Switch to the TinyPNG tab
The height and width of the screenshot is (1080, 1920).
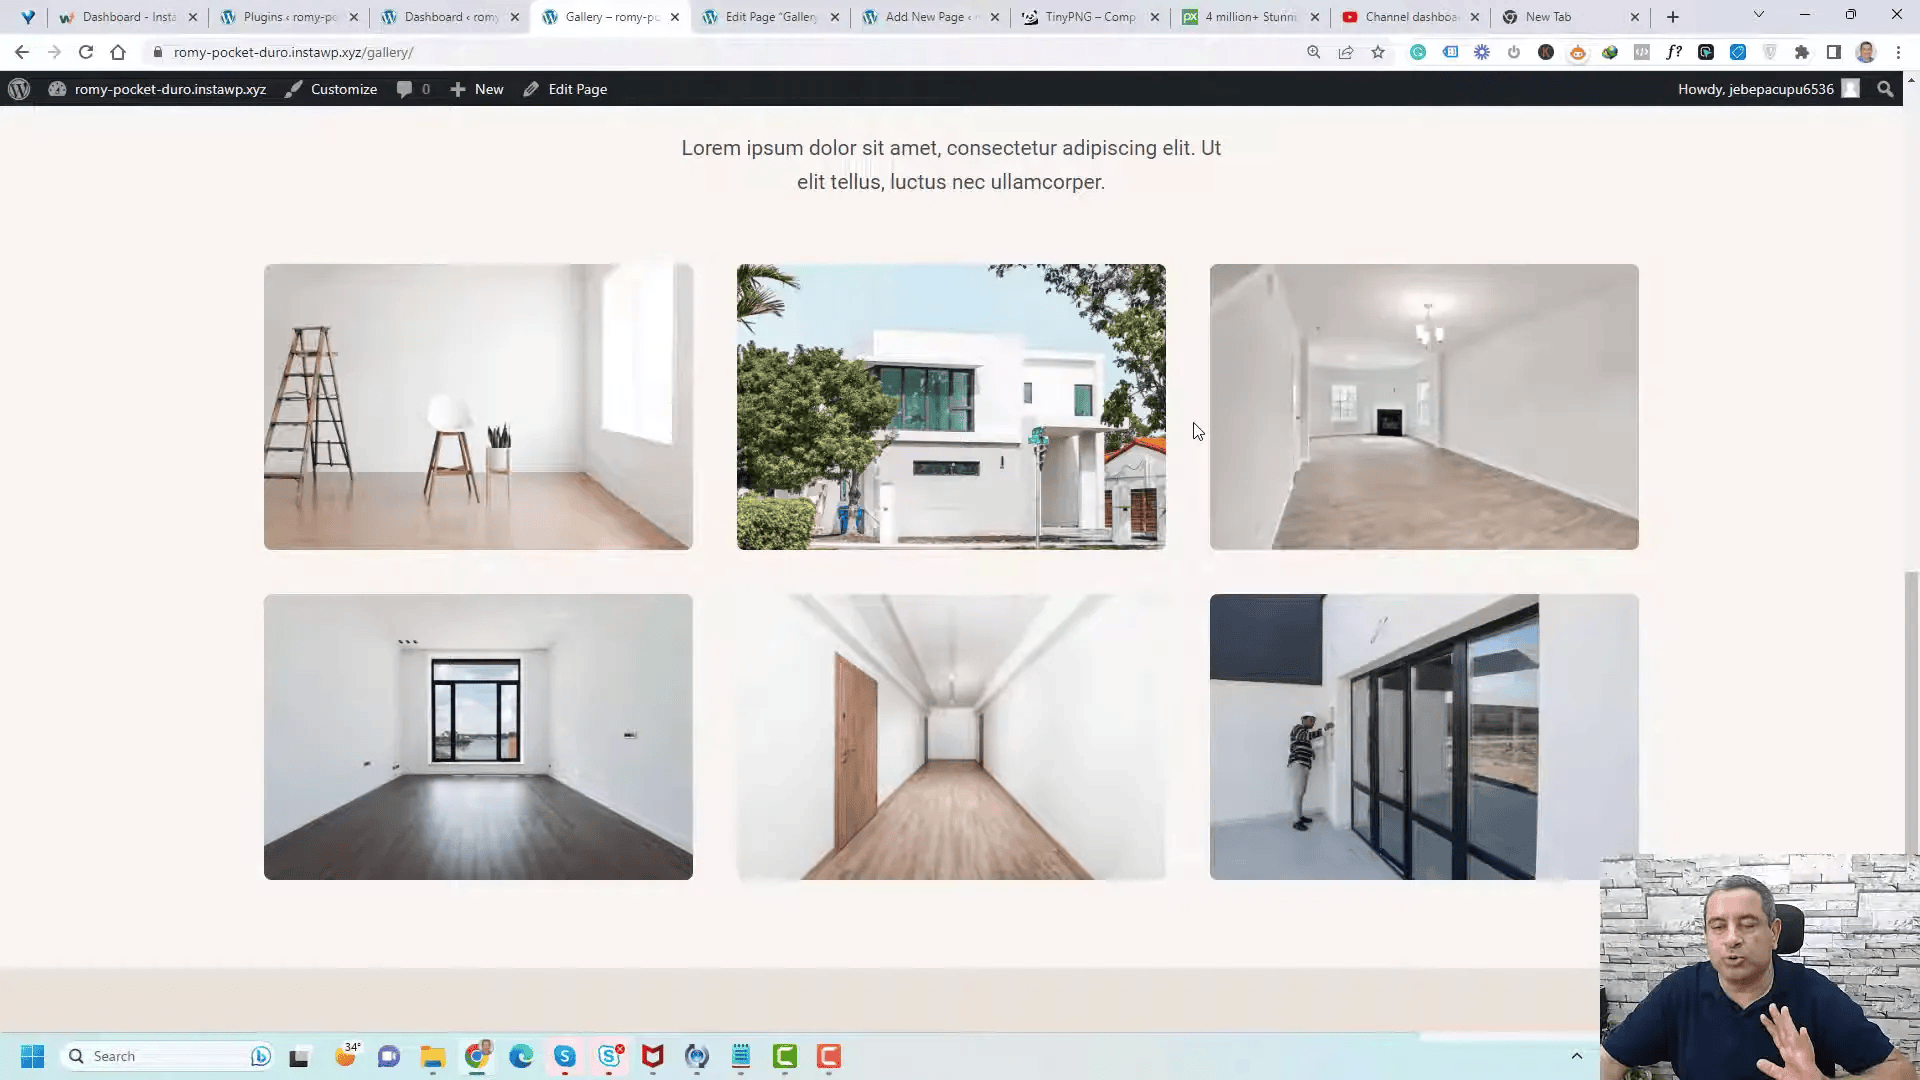click(1090, 17)
